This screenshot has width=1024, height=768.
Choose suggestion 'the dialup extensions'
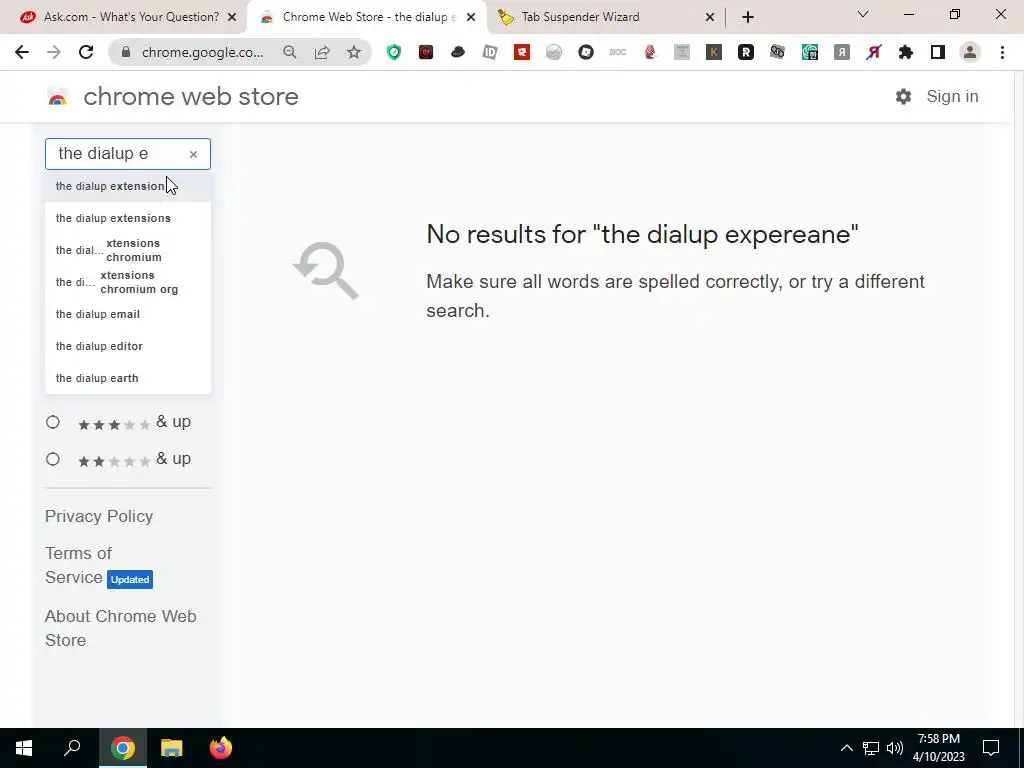[x=128, y=218]
